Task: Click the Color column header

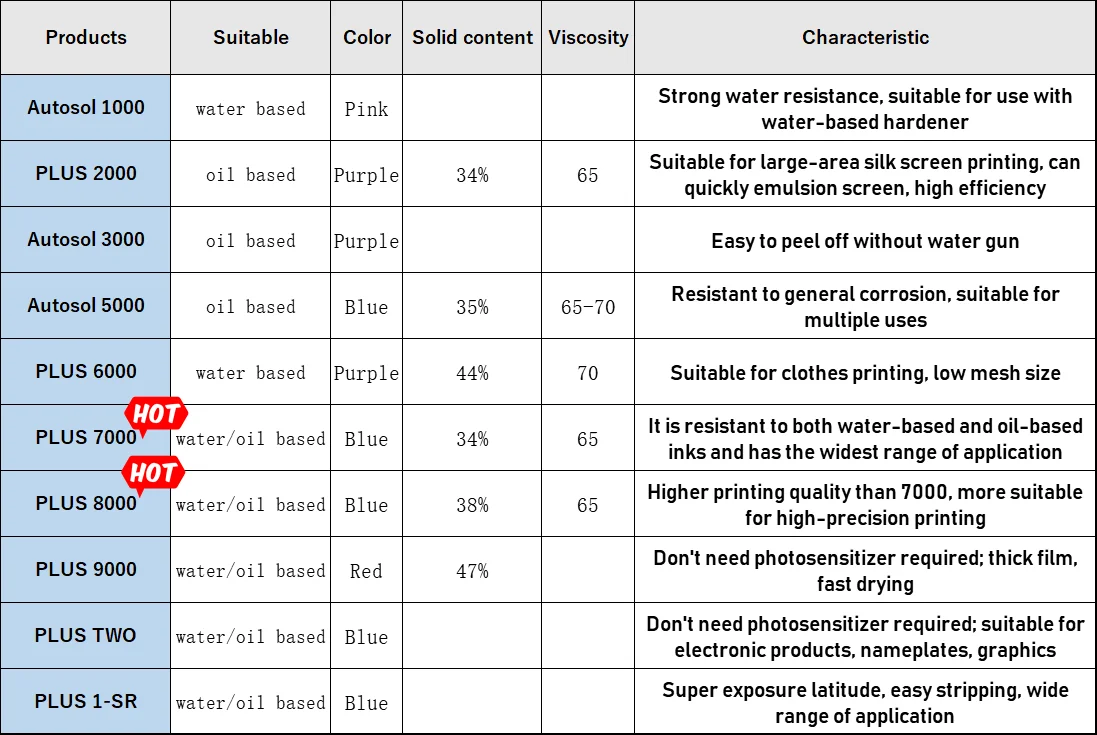Action: pyautogui.click(x=367, y=38)
